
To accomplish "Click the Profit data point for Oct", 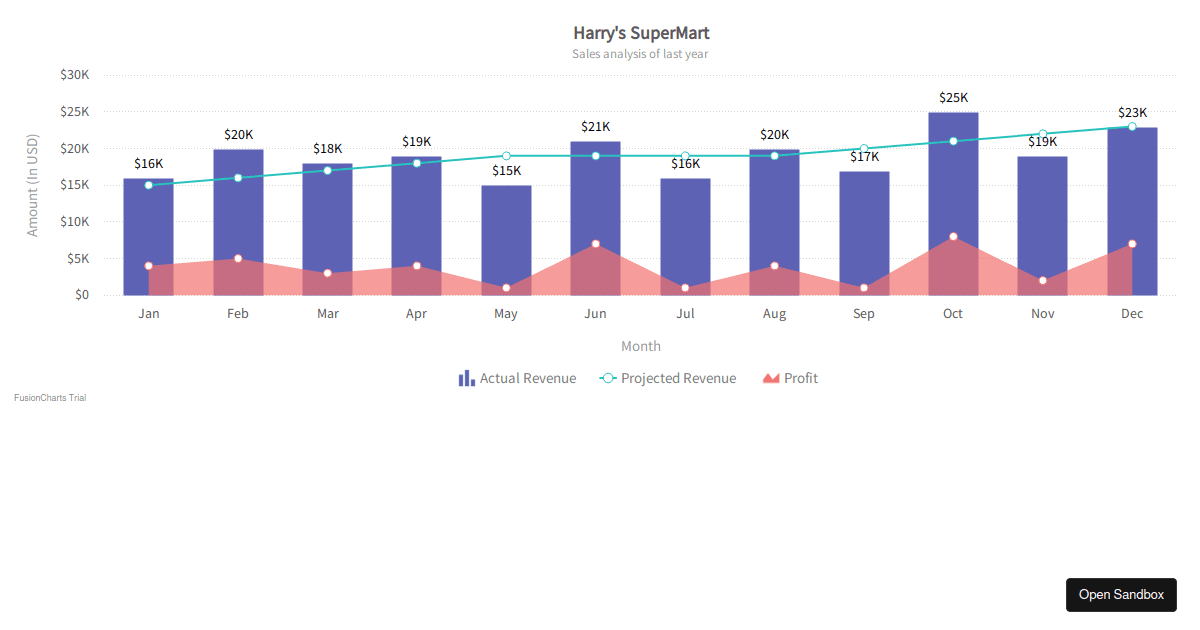I will point(953,237).
